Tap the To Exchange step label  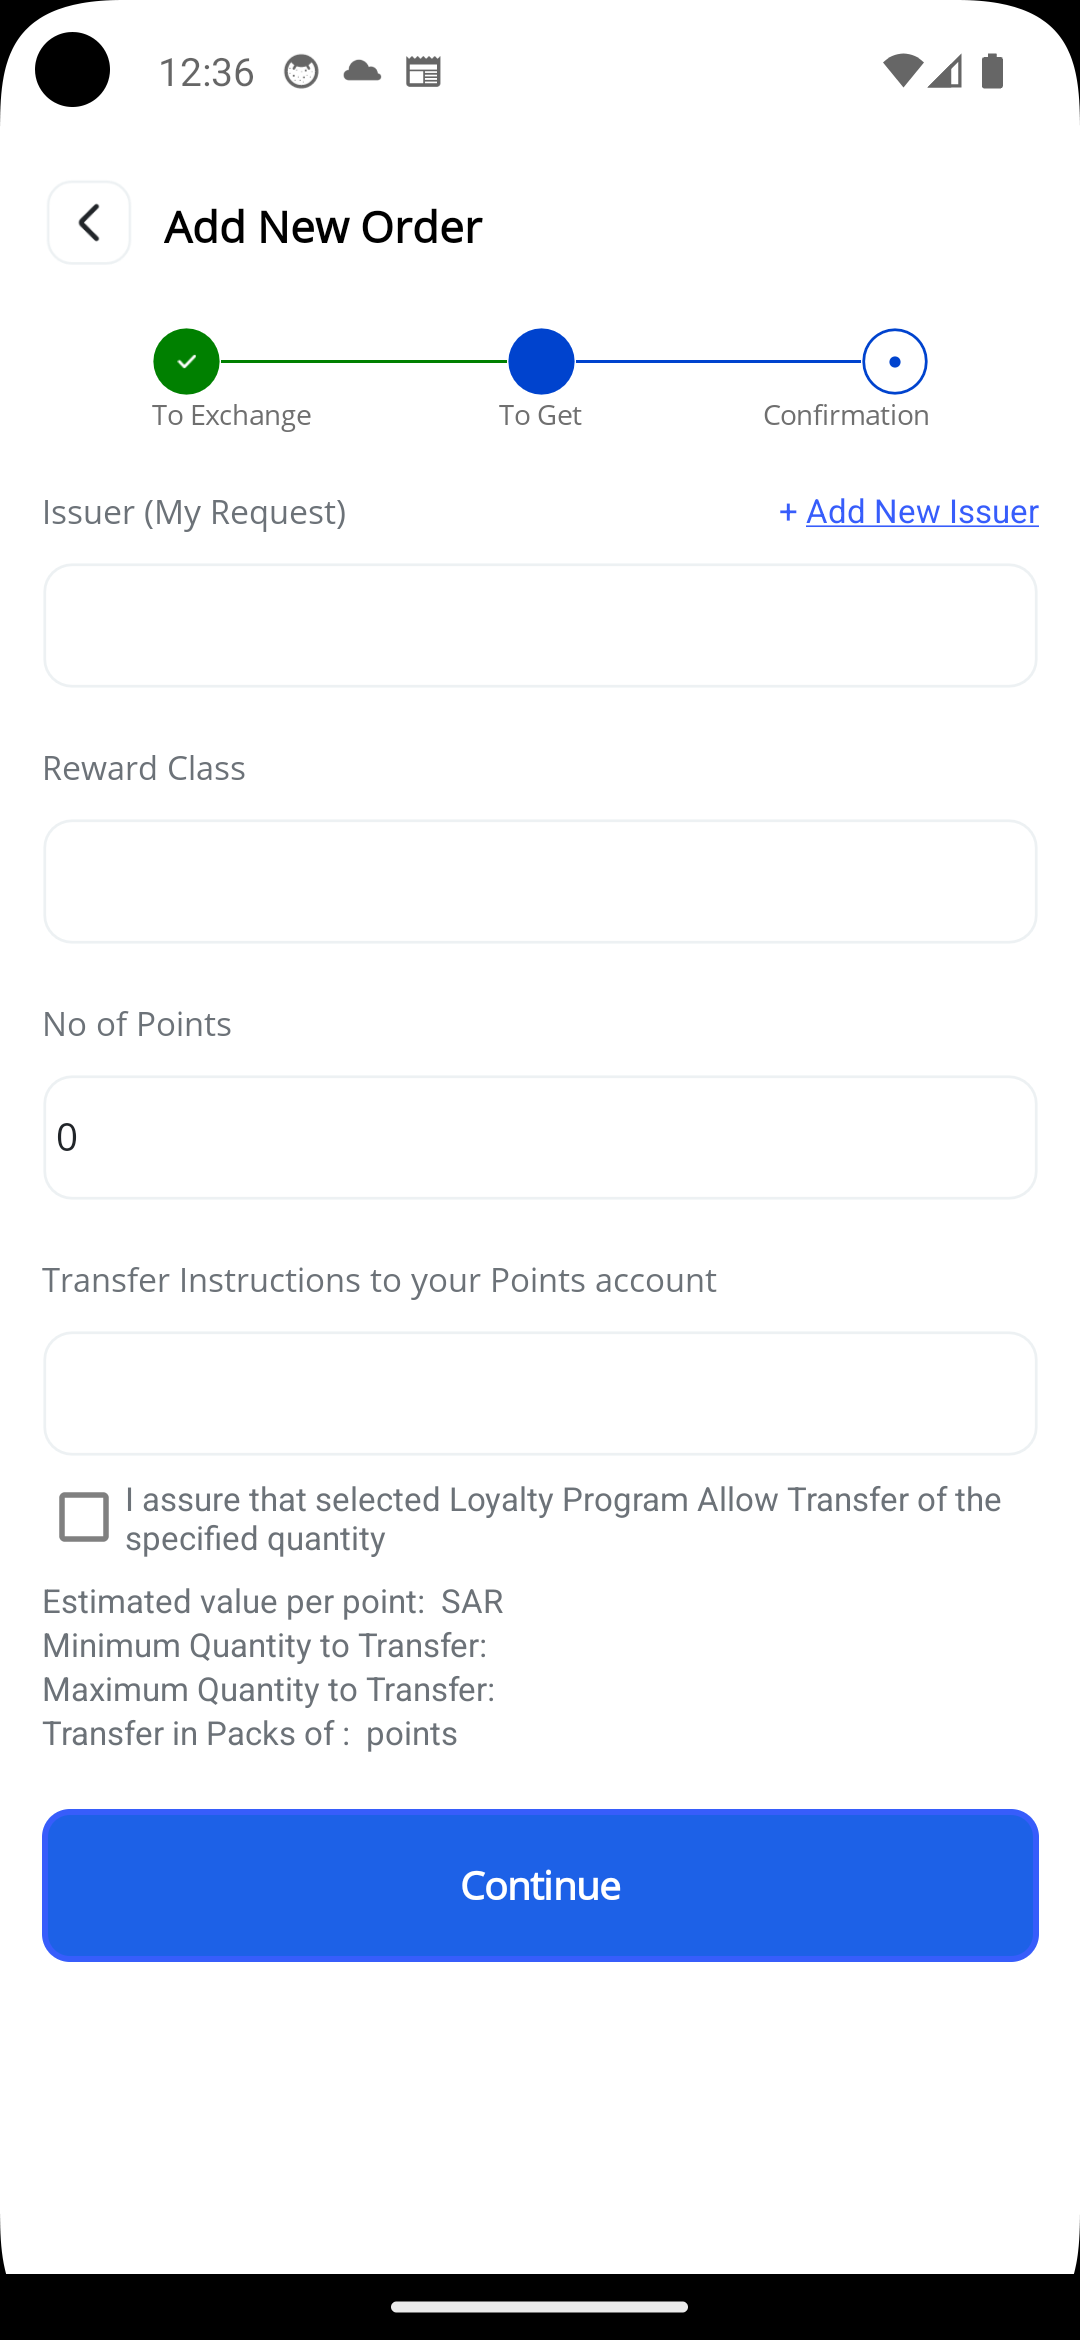[231, 415]
